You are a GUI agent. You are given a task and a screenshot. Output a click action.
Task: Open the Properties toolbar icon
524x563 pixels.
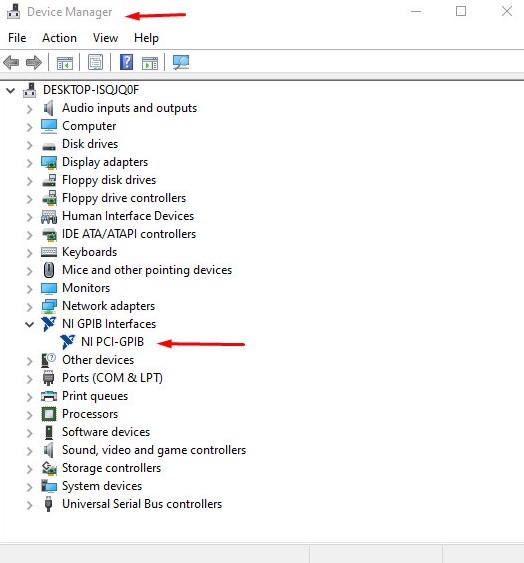96,62
